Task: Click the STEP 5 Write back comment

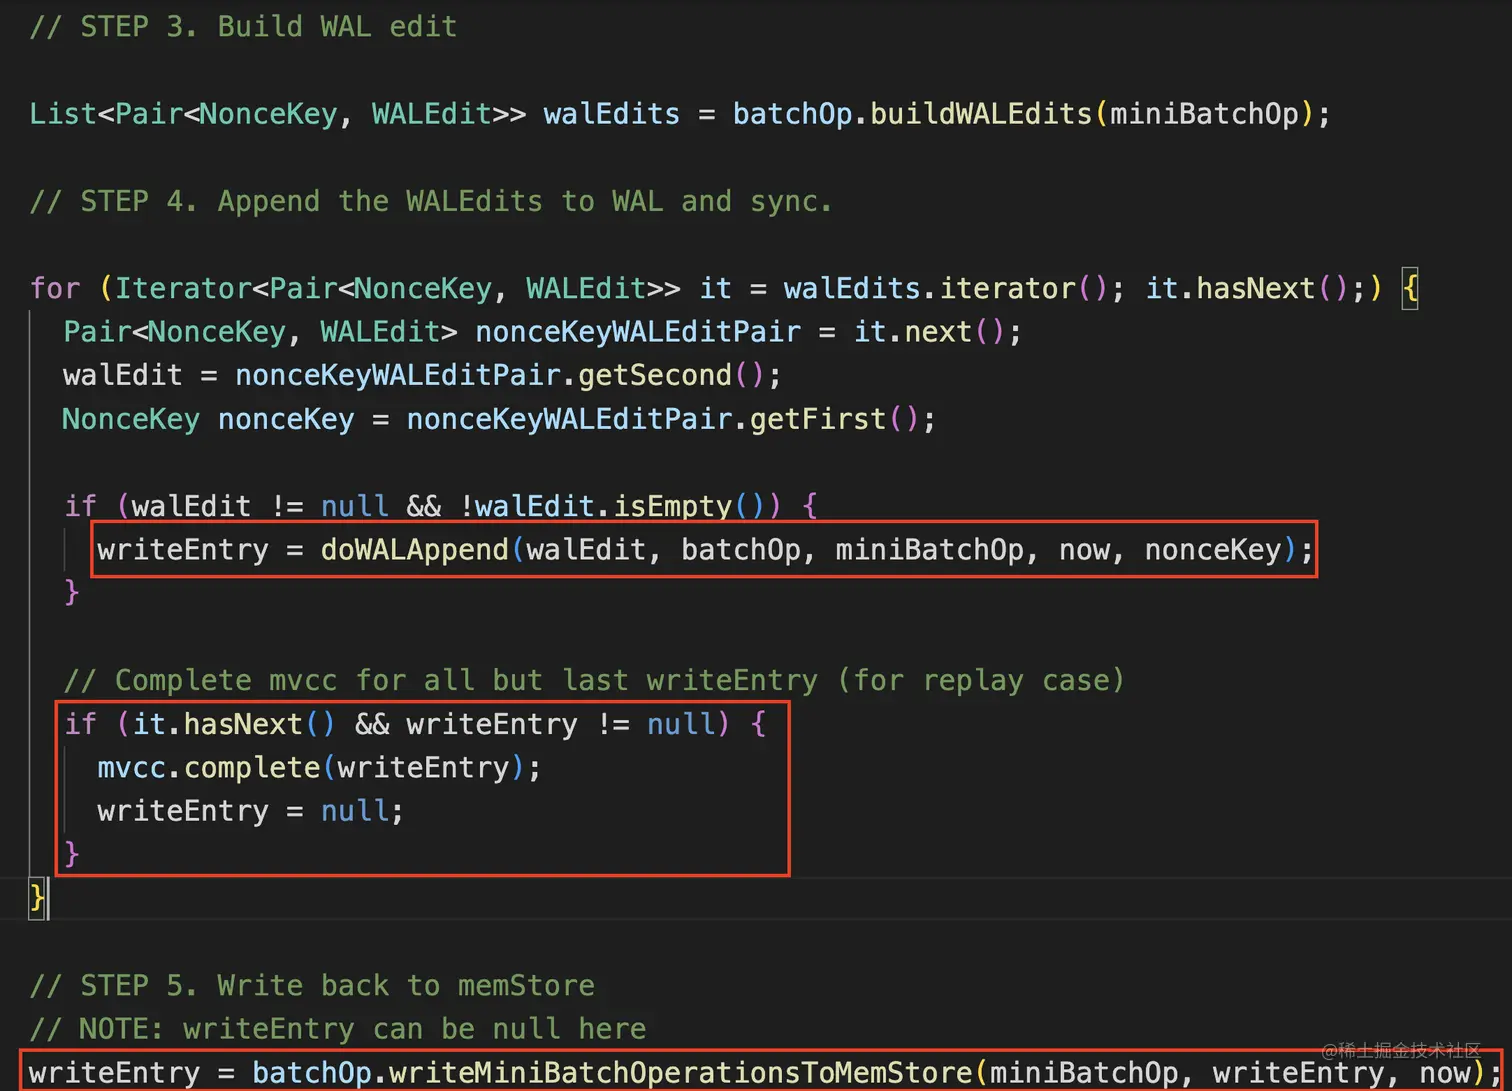Action: pyautogui.click(x=310, y=985)
